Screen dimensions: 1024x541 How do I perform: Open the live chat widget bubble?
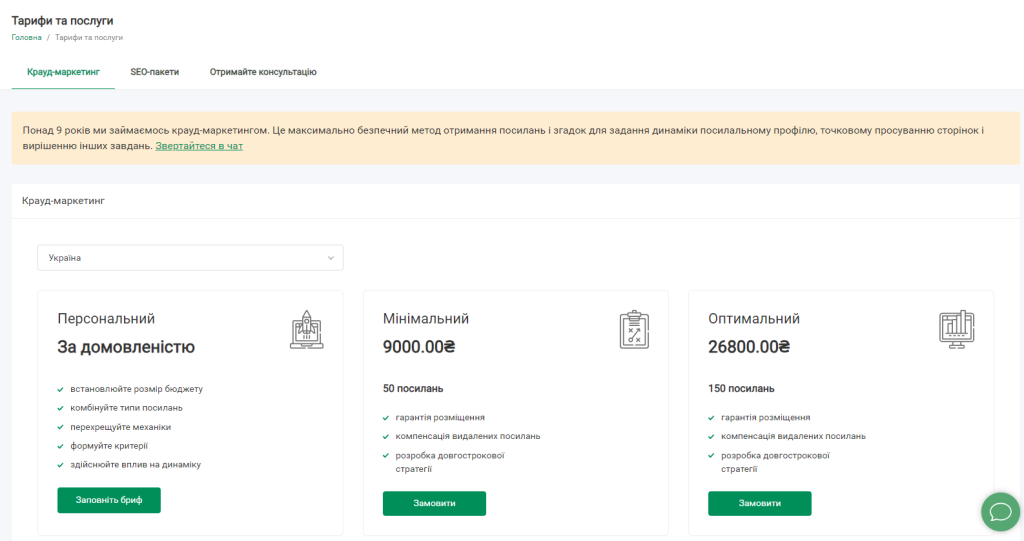(x=999, y=512)
